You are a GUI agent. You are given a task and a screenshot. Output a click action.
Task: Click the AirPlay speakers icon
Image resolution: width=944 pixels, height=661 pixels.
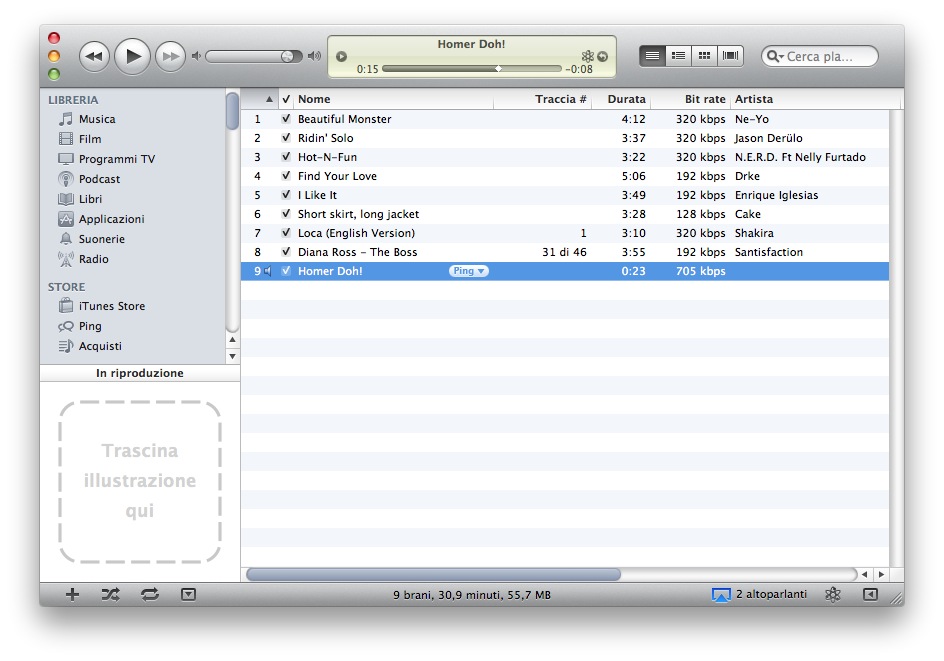(x=721, y=594)
